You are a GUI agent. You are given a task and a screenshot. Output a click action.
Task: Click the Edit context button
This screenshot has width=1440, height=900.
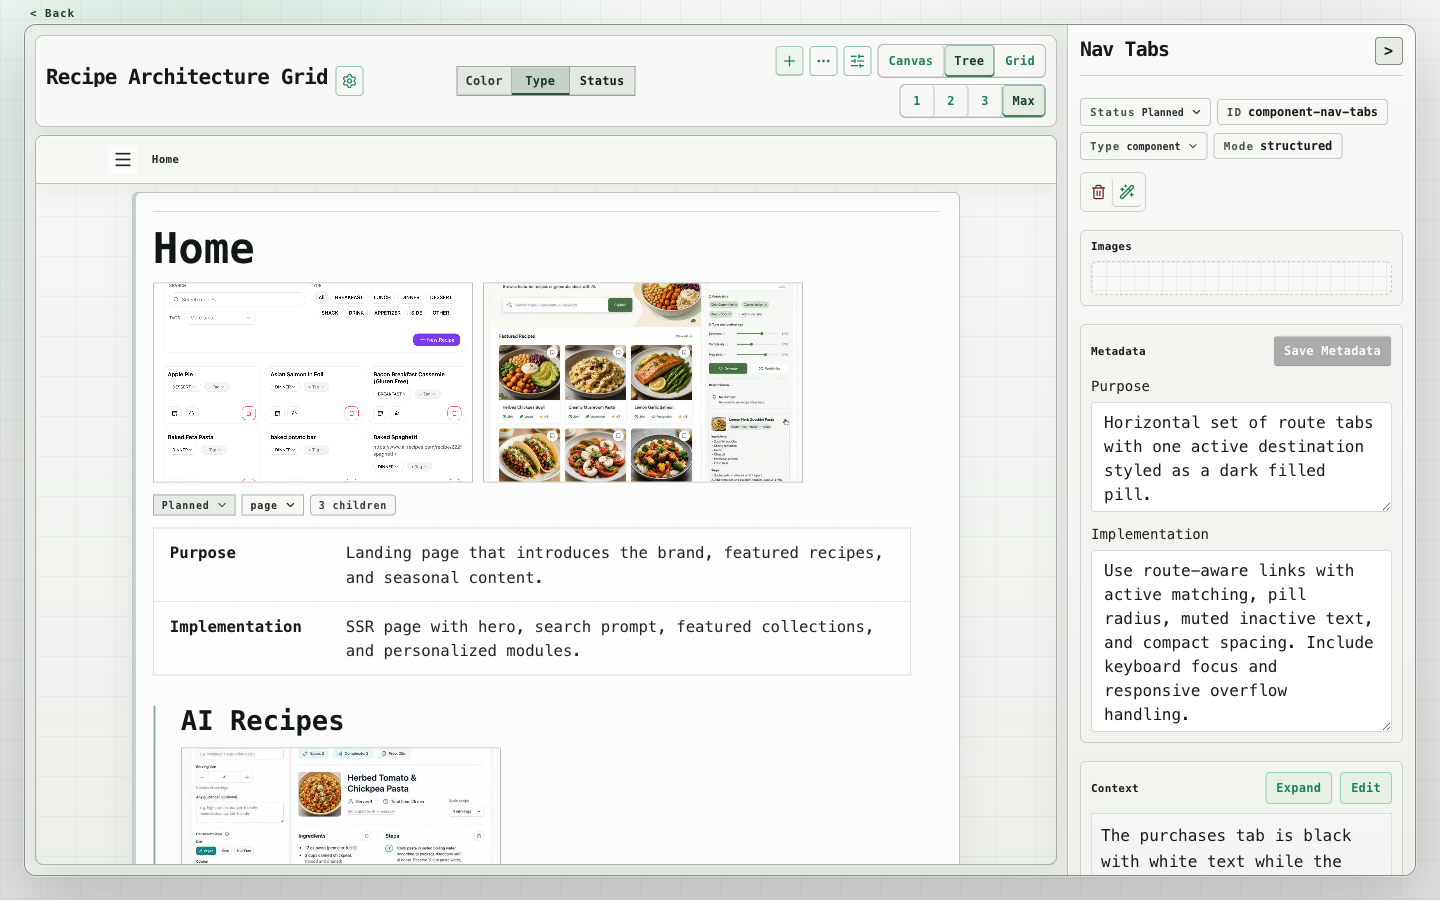(x=1366, y=788)
